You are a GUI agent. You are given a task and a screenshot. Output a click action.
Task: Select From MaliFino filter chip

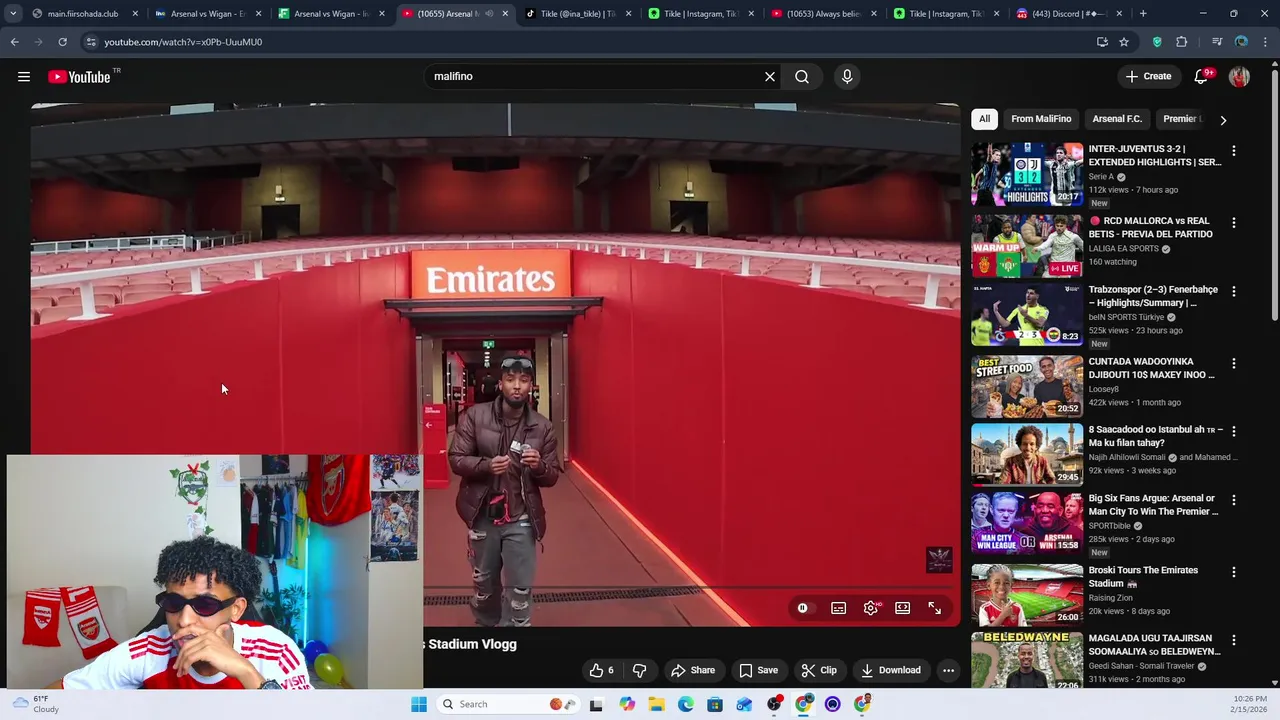click(x=1041, y=119)
